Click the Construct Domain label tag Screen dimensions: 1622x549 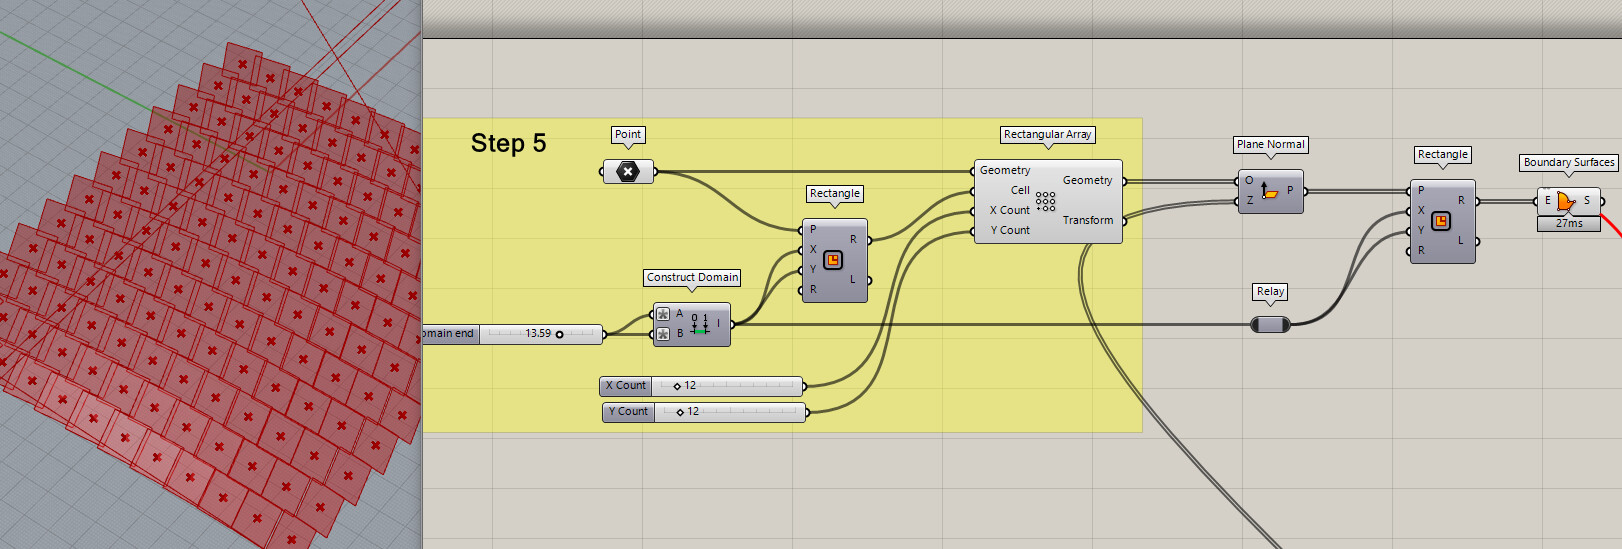692,277
